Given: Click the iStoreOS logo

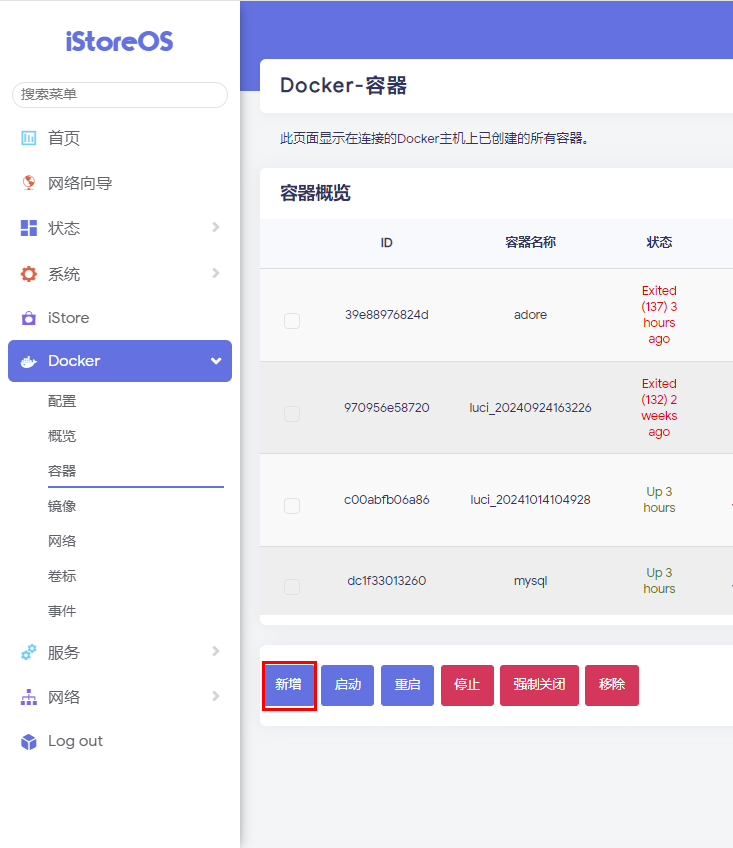Looking at the screenshot, I should pyautogui.click(x=120, y=41).
